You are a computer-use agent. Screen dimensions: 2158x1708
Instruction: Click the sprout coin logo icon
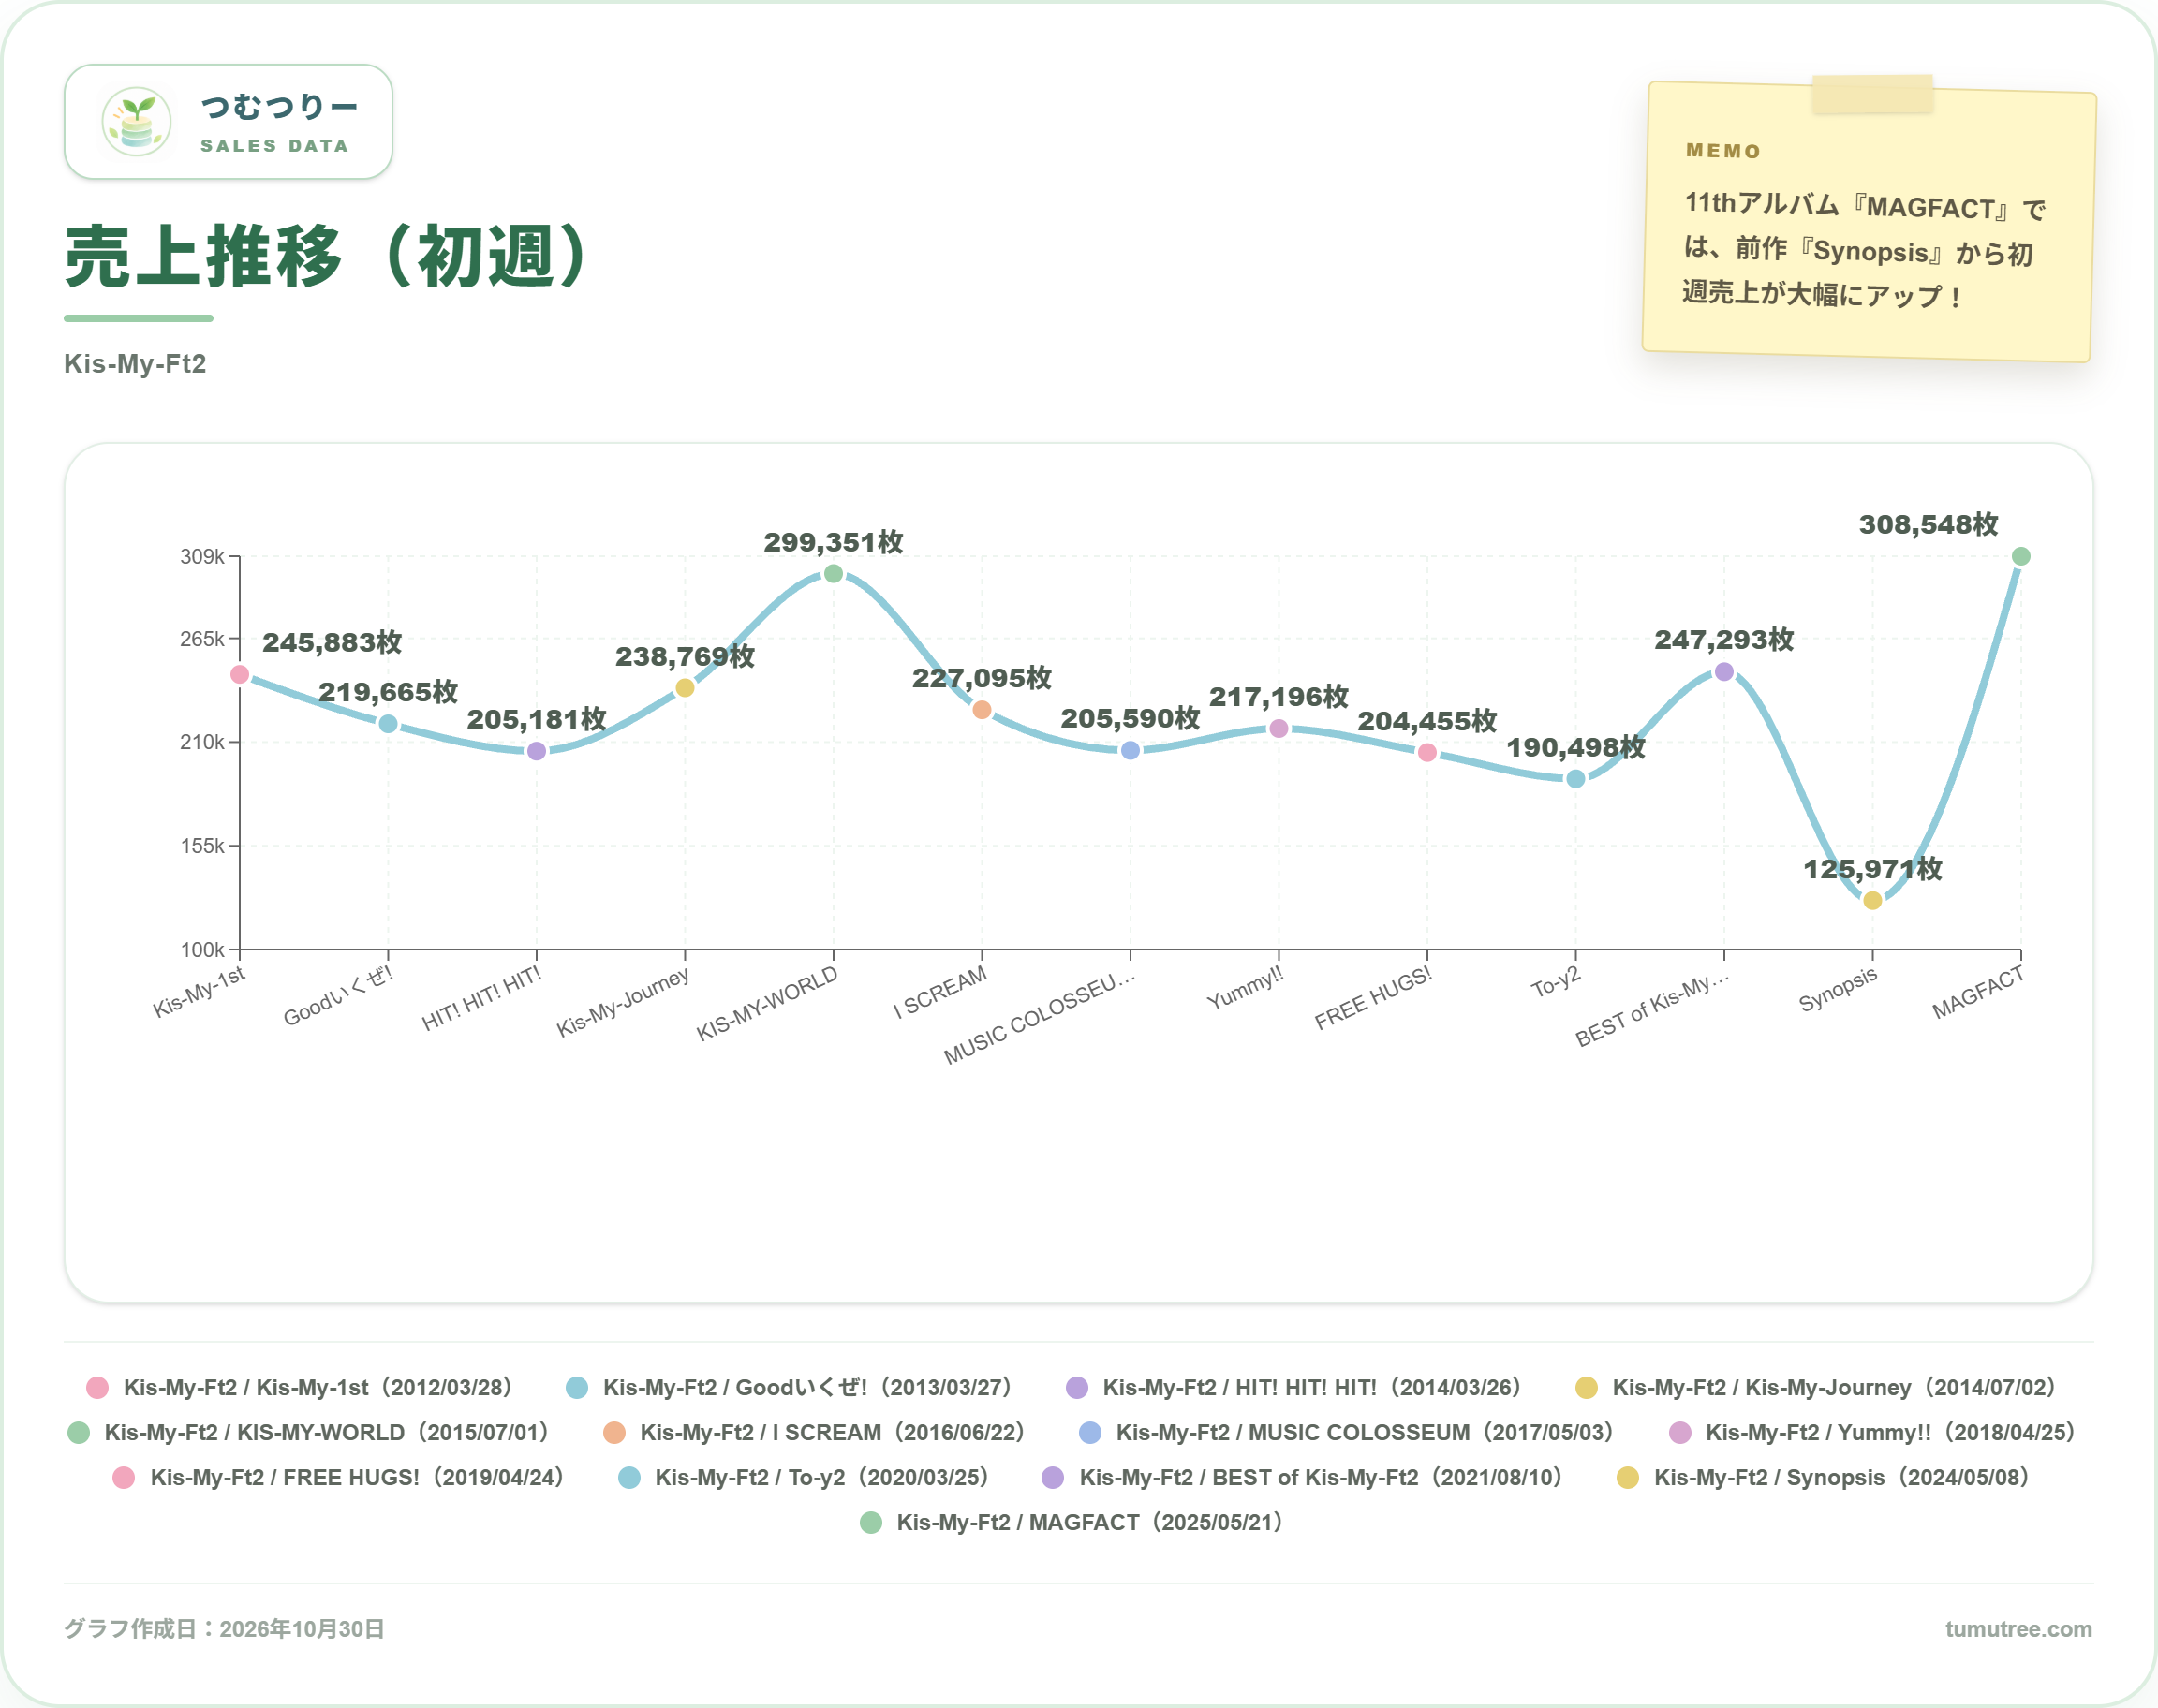click(x=137, y=122)
